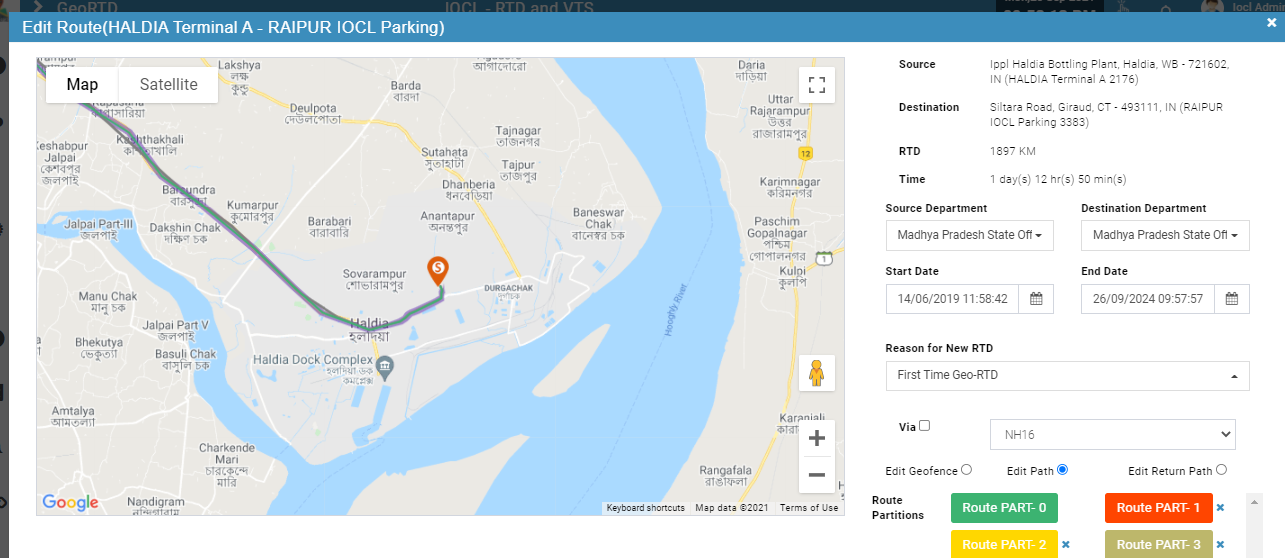Zoom in on the map
The width and height of the screenshot is (1285, 558).
[816, 438]
